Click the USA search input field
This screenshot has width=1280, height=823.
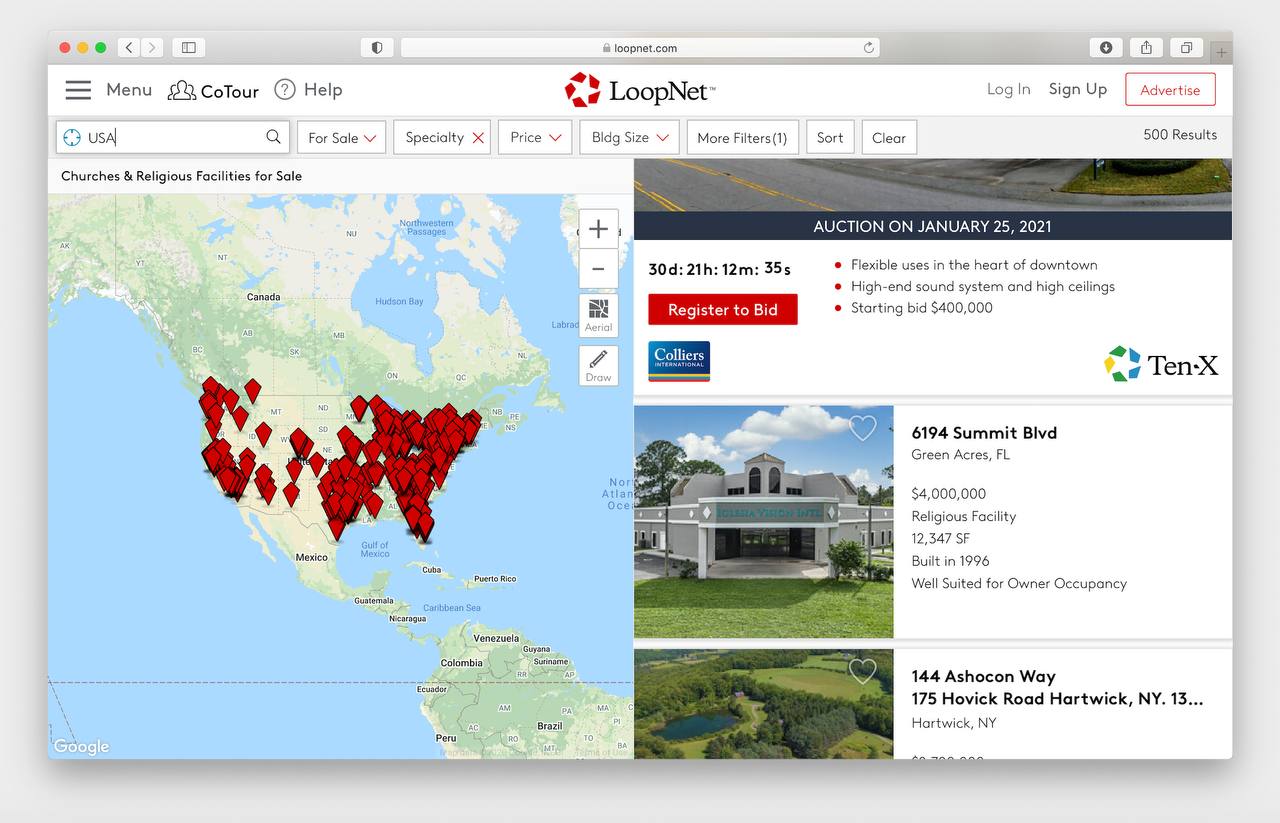click(172, 137)
